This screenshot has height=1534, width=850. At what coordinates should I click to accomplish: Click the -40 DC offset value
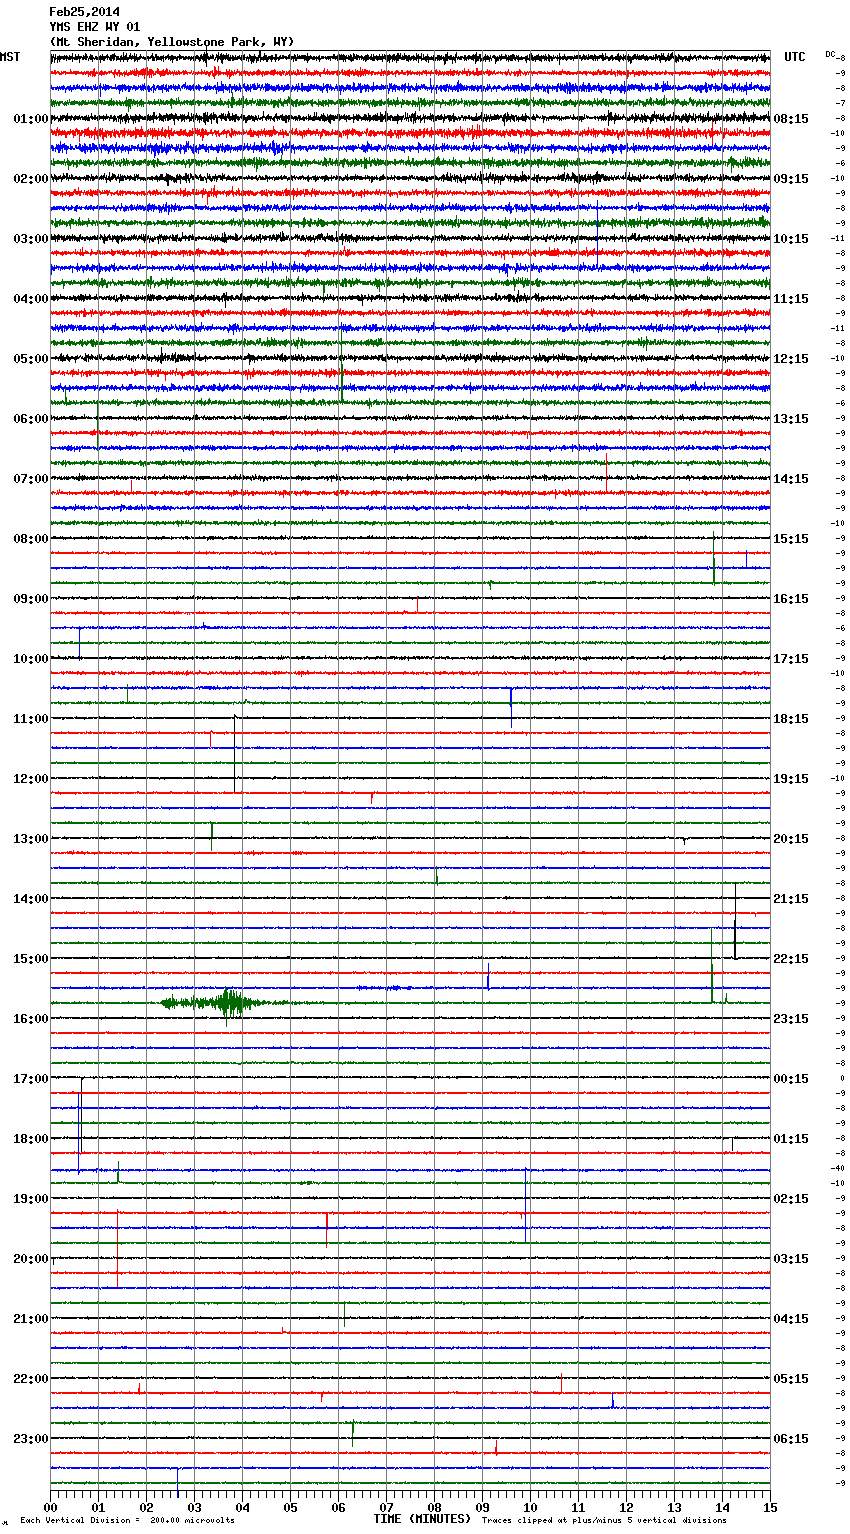click(x=837, y=1168)
